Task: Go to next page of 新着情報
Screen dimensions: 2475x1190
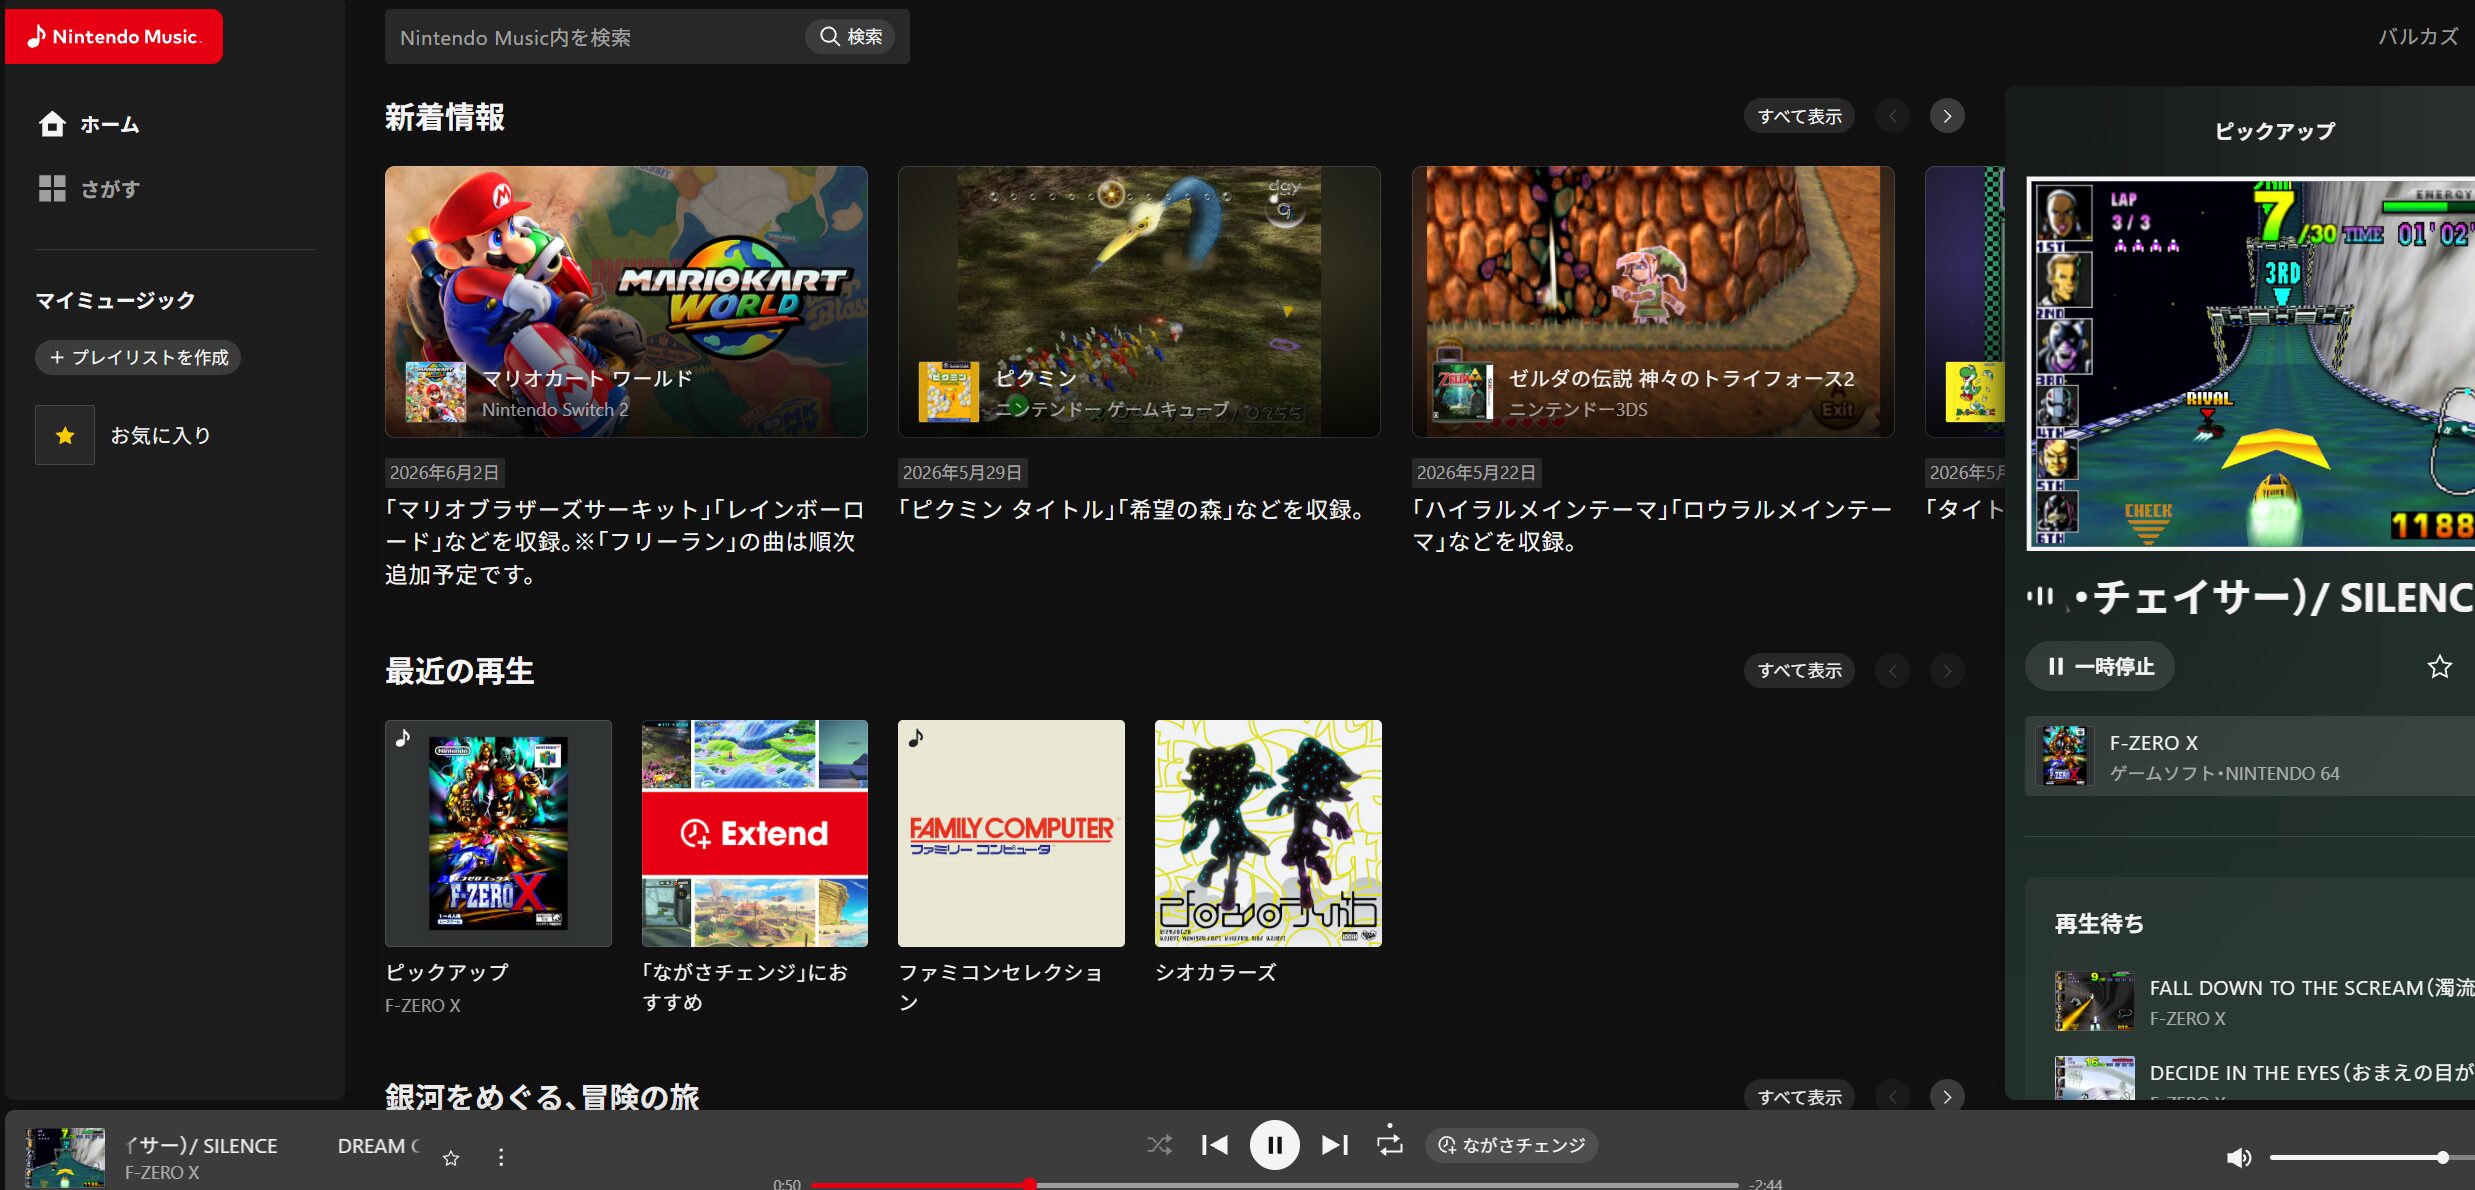Action: point(1947,116)
